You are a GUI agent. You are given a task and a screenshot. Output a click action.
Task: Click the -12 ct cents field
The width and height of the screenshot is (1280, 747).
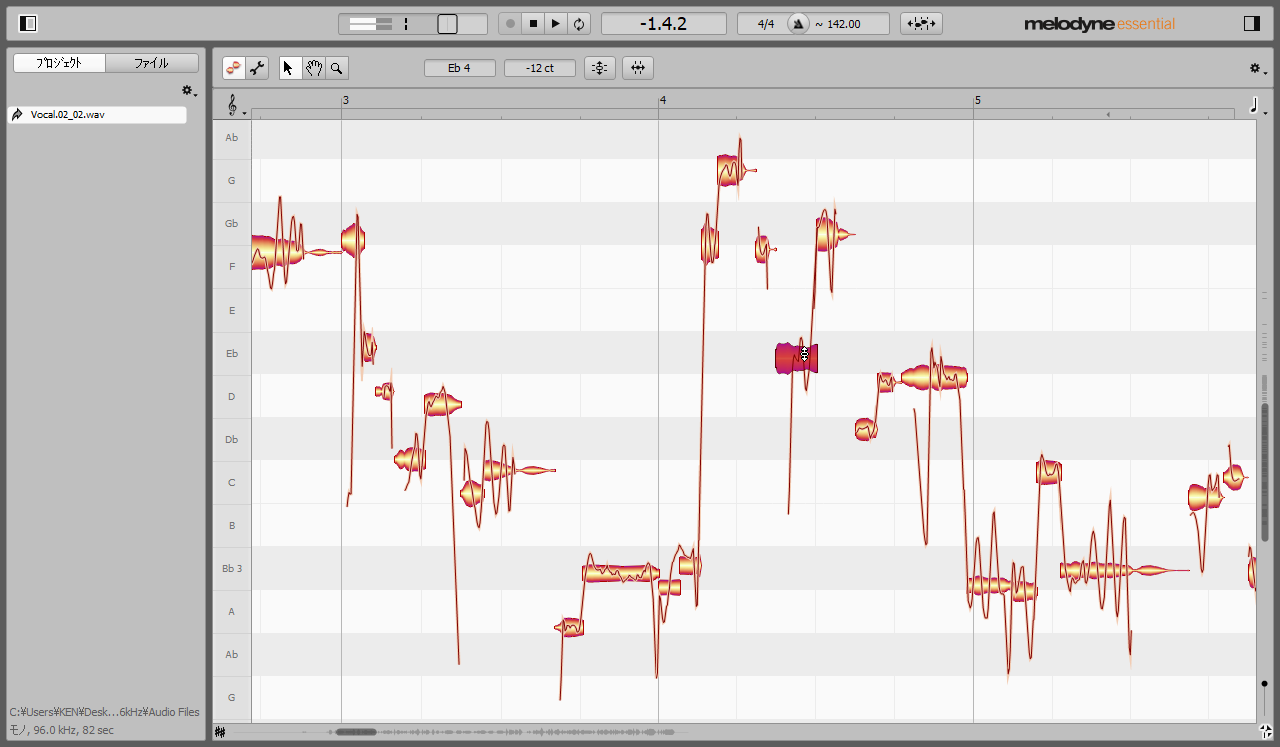point(540,68)
